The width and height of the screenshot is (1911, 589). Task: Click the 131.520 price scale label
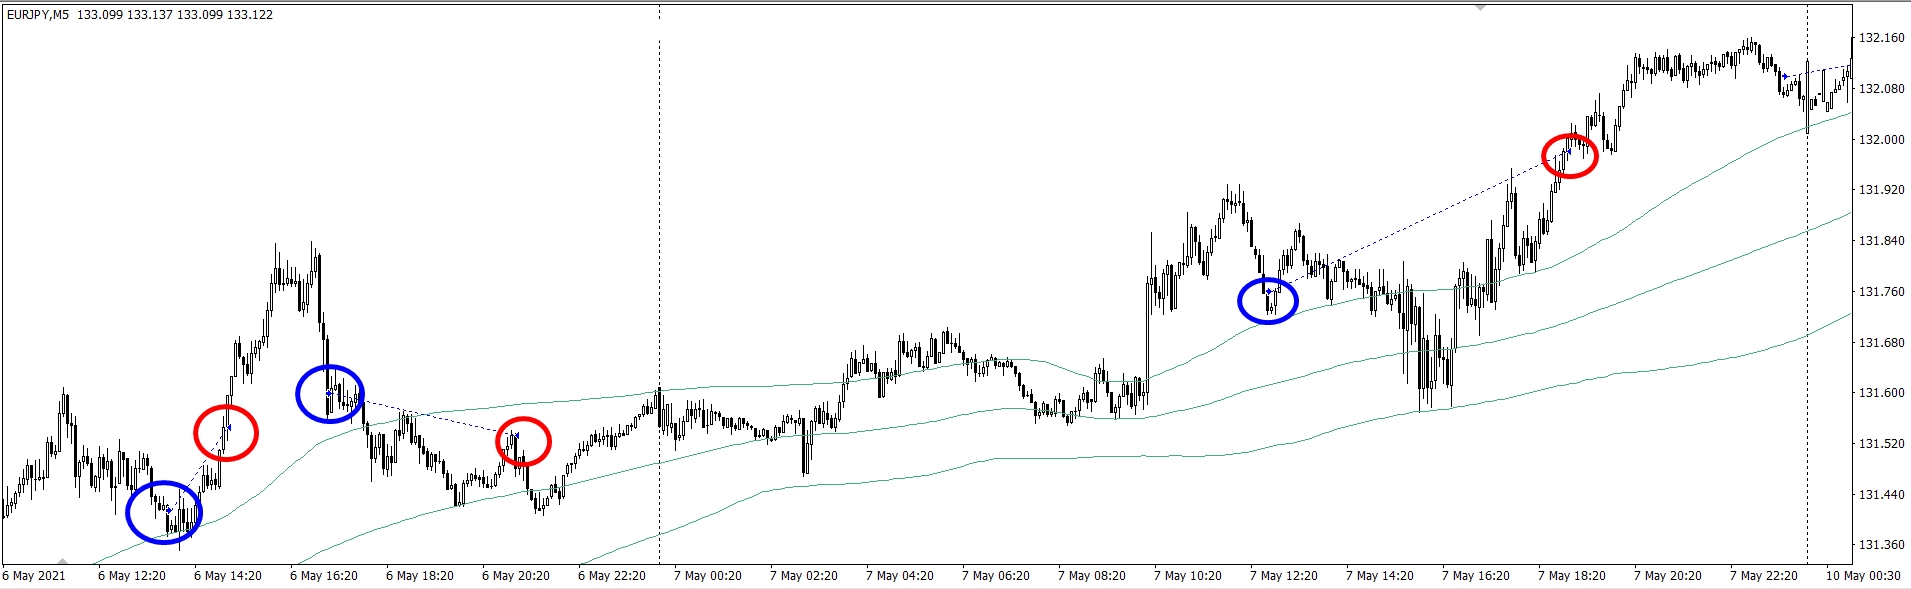click(x=1881, y=444)
